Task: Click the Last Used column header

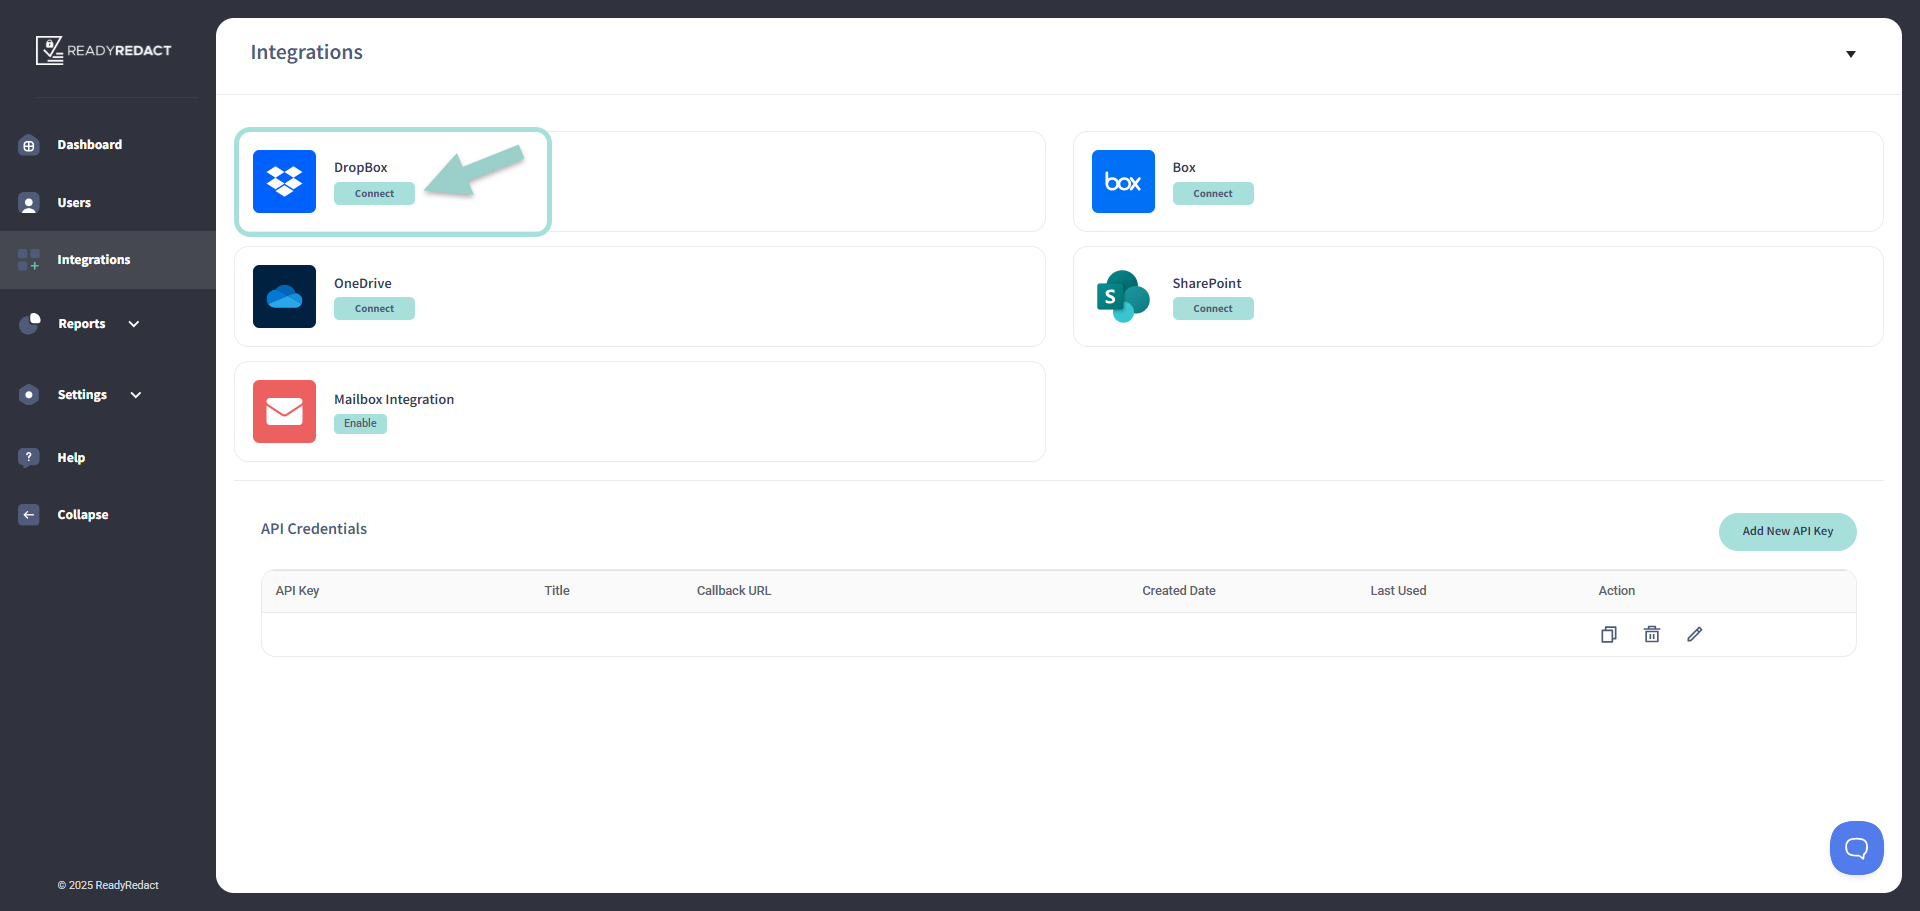Action: (1398, 591)
